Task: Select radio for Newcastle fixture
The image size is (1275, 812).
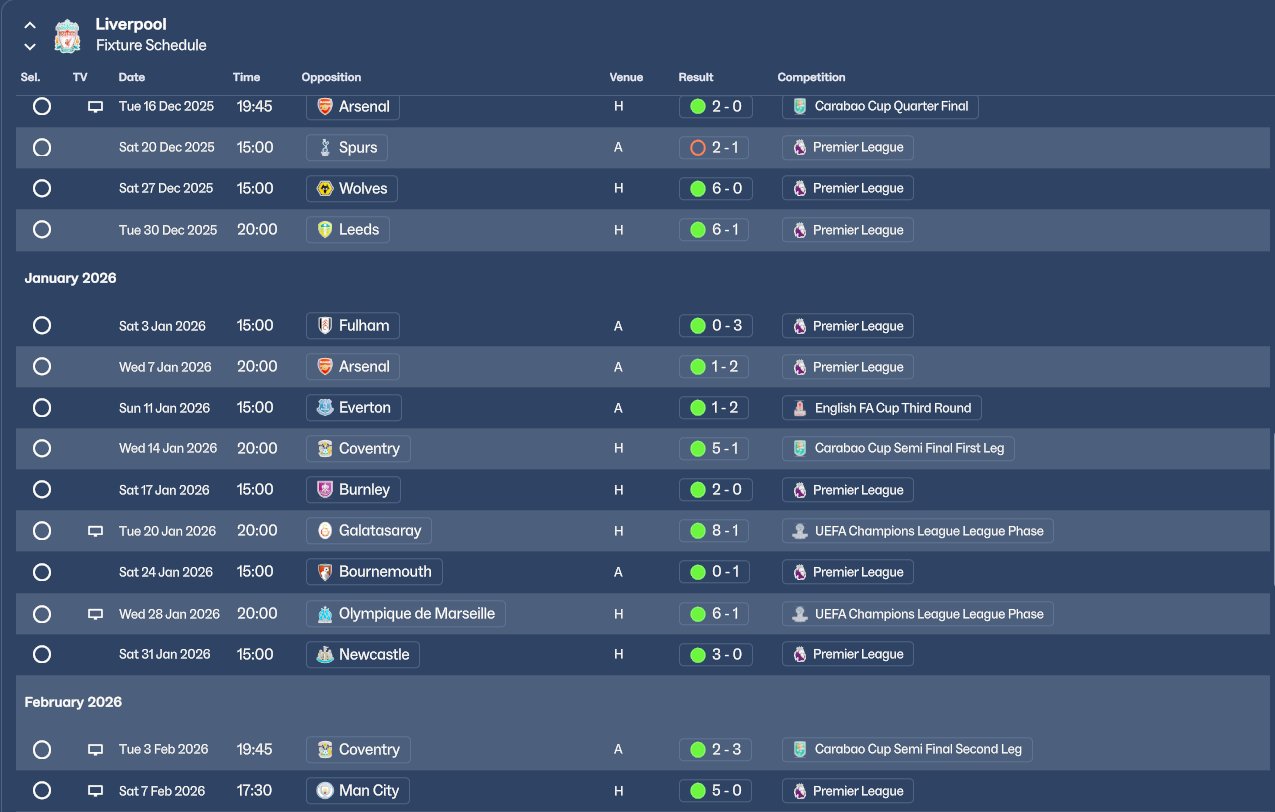Action: tap(42, 654)
